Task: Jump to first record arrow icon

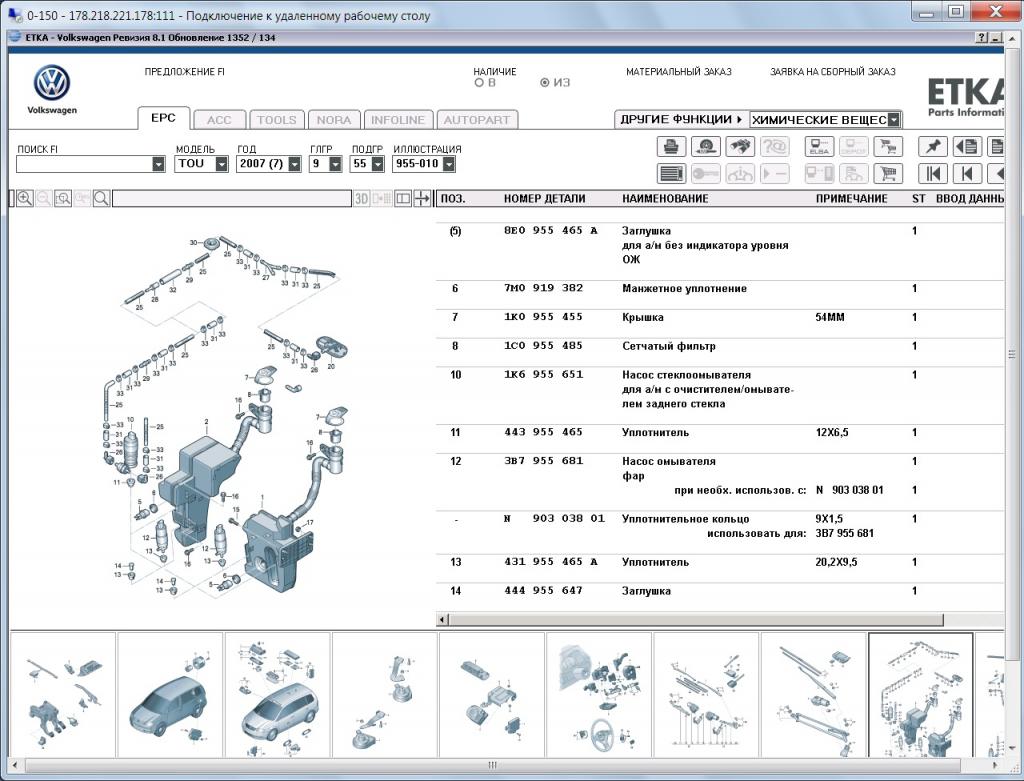Action: point(932,174)
